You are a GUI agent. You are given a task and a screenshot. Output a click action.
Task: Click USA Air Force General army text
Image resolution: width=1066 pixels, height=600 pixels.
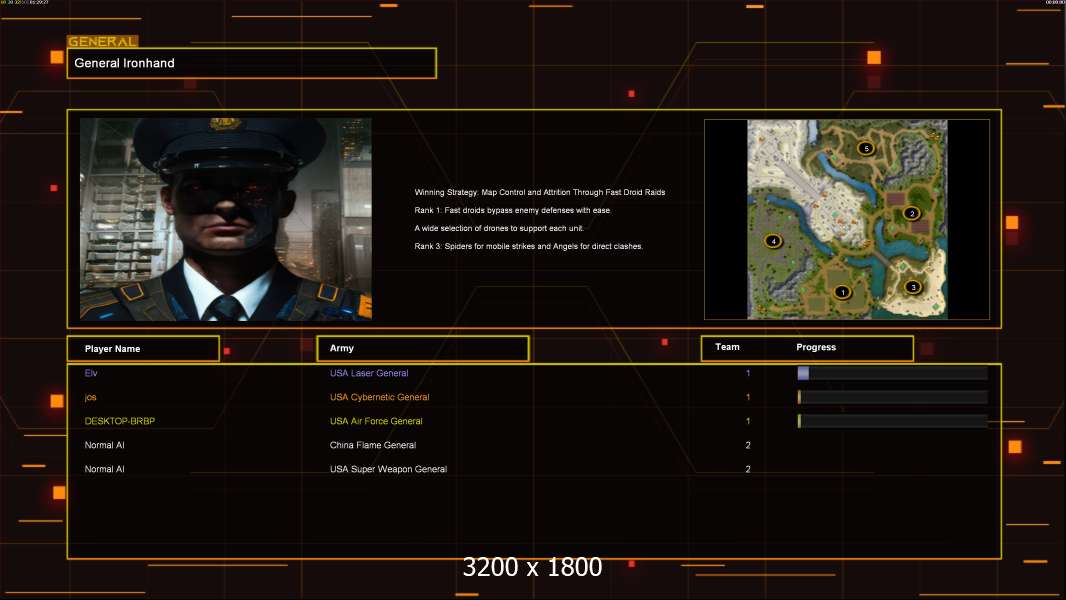coord(376,421)
